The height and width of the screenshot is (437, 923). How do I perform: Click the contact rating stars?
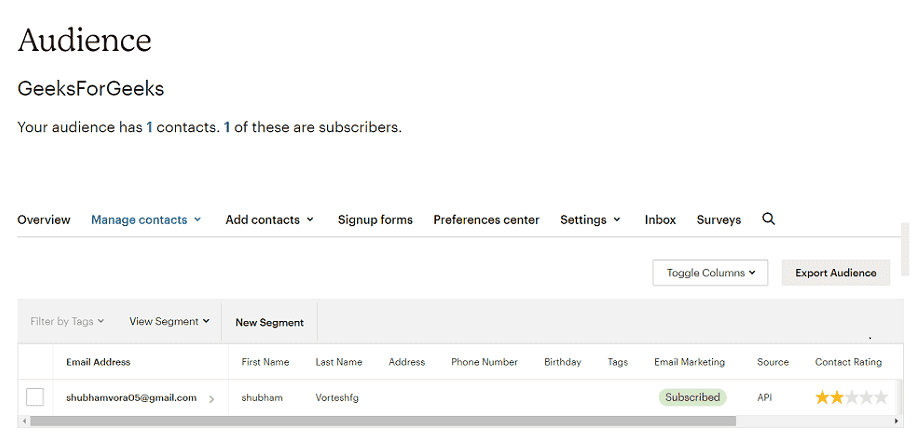point(851,397)
